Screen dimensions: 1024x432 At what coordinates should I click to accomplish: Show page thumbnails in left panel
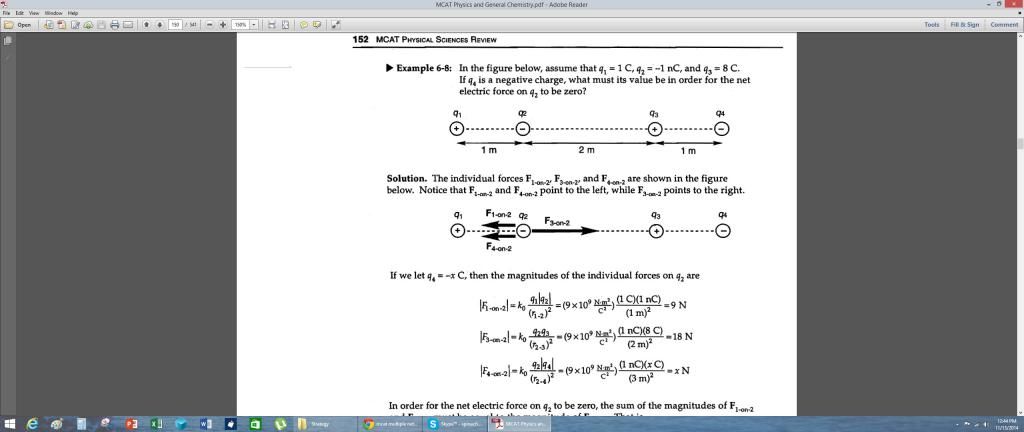7,41
